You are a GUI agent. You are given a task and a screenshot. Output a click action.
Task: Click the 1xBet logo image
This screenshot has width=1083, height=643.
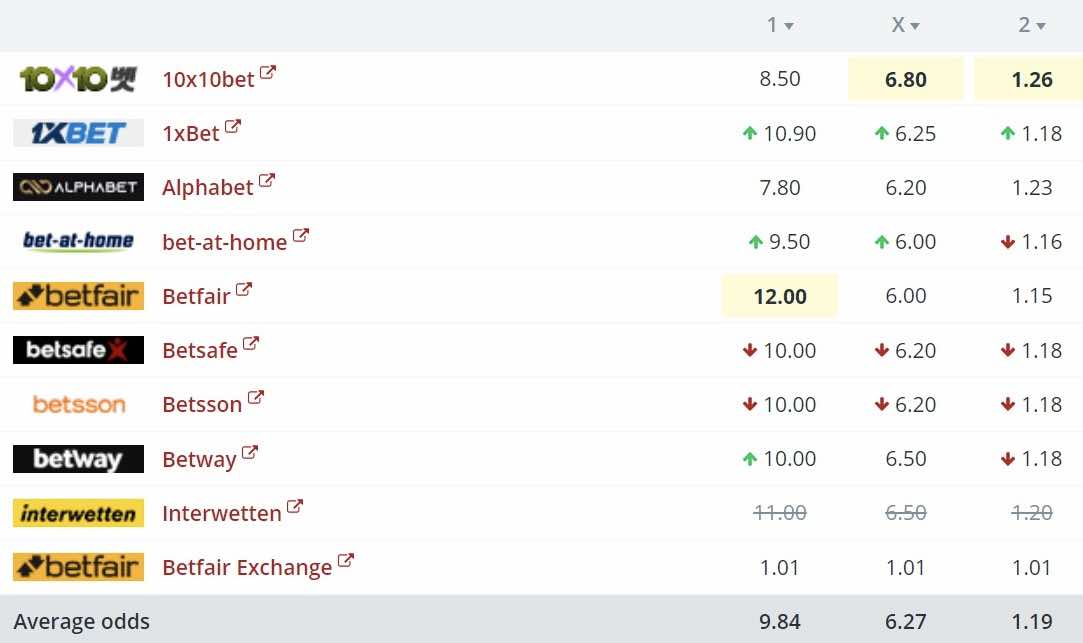[78, 133]
